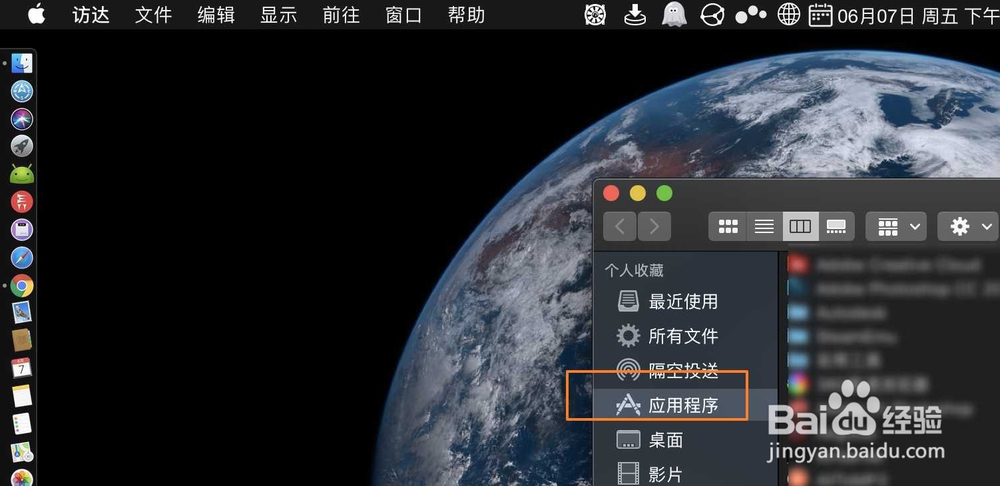
Task: Click the three dots menu bar icon
Action: coord(751,15)
